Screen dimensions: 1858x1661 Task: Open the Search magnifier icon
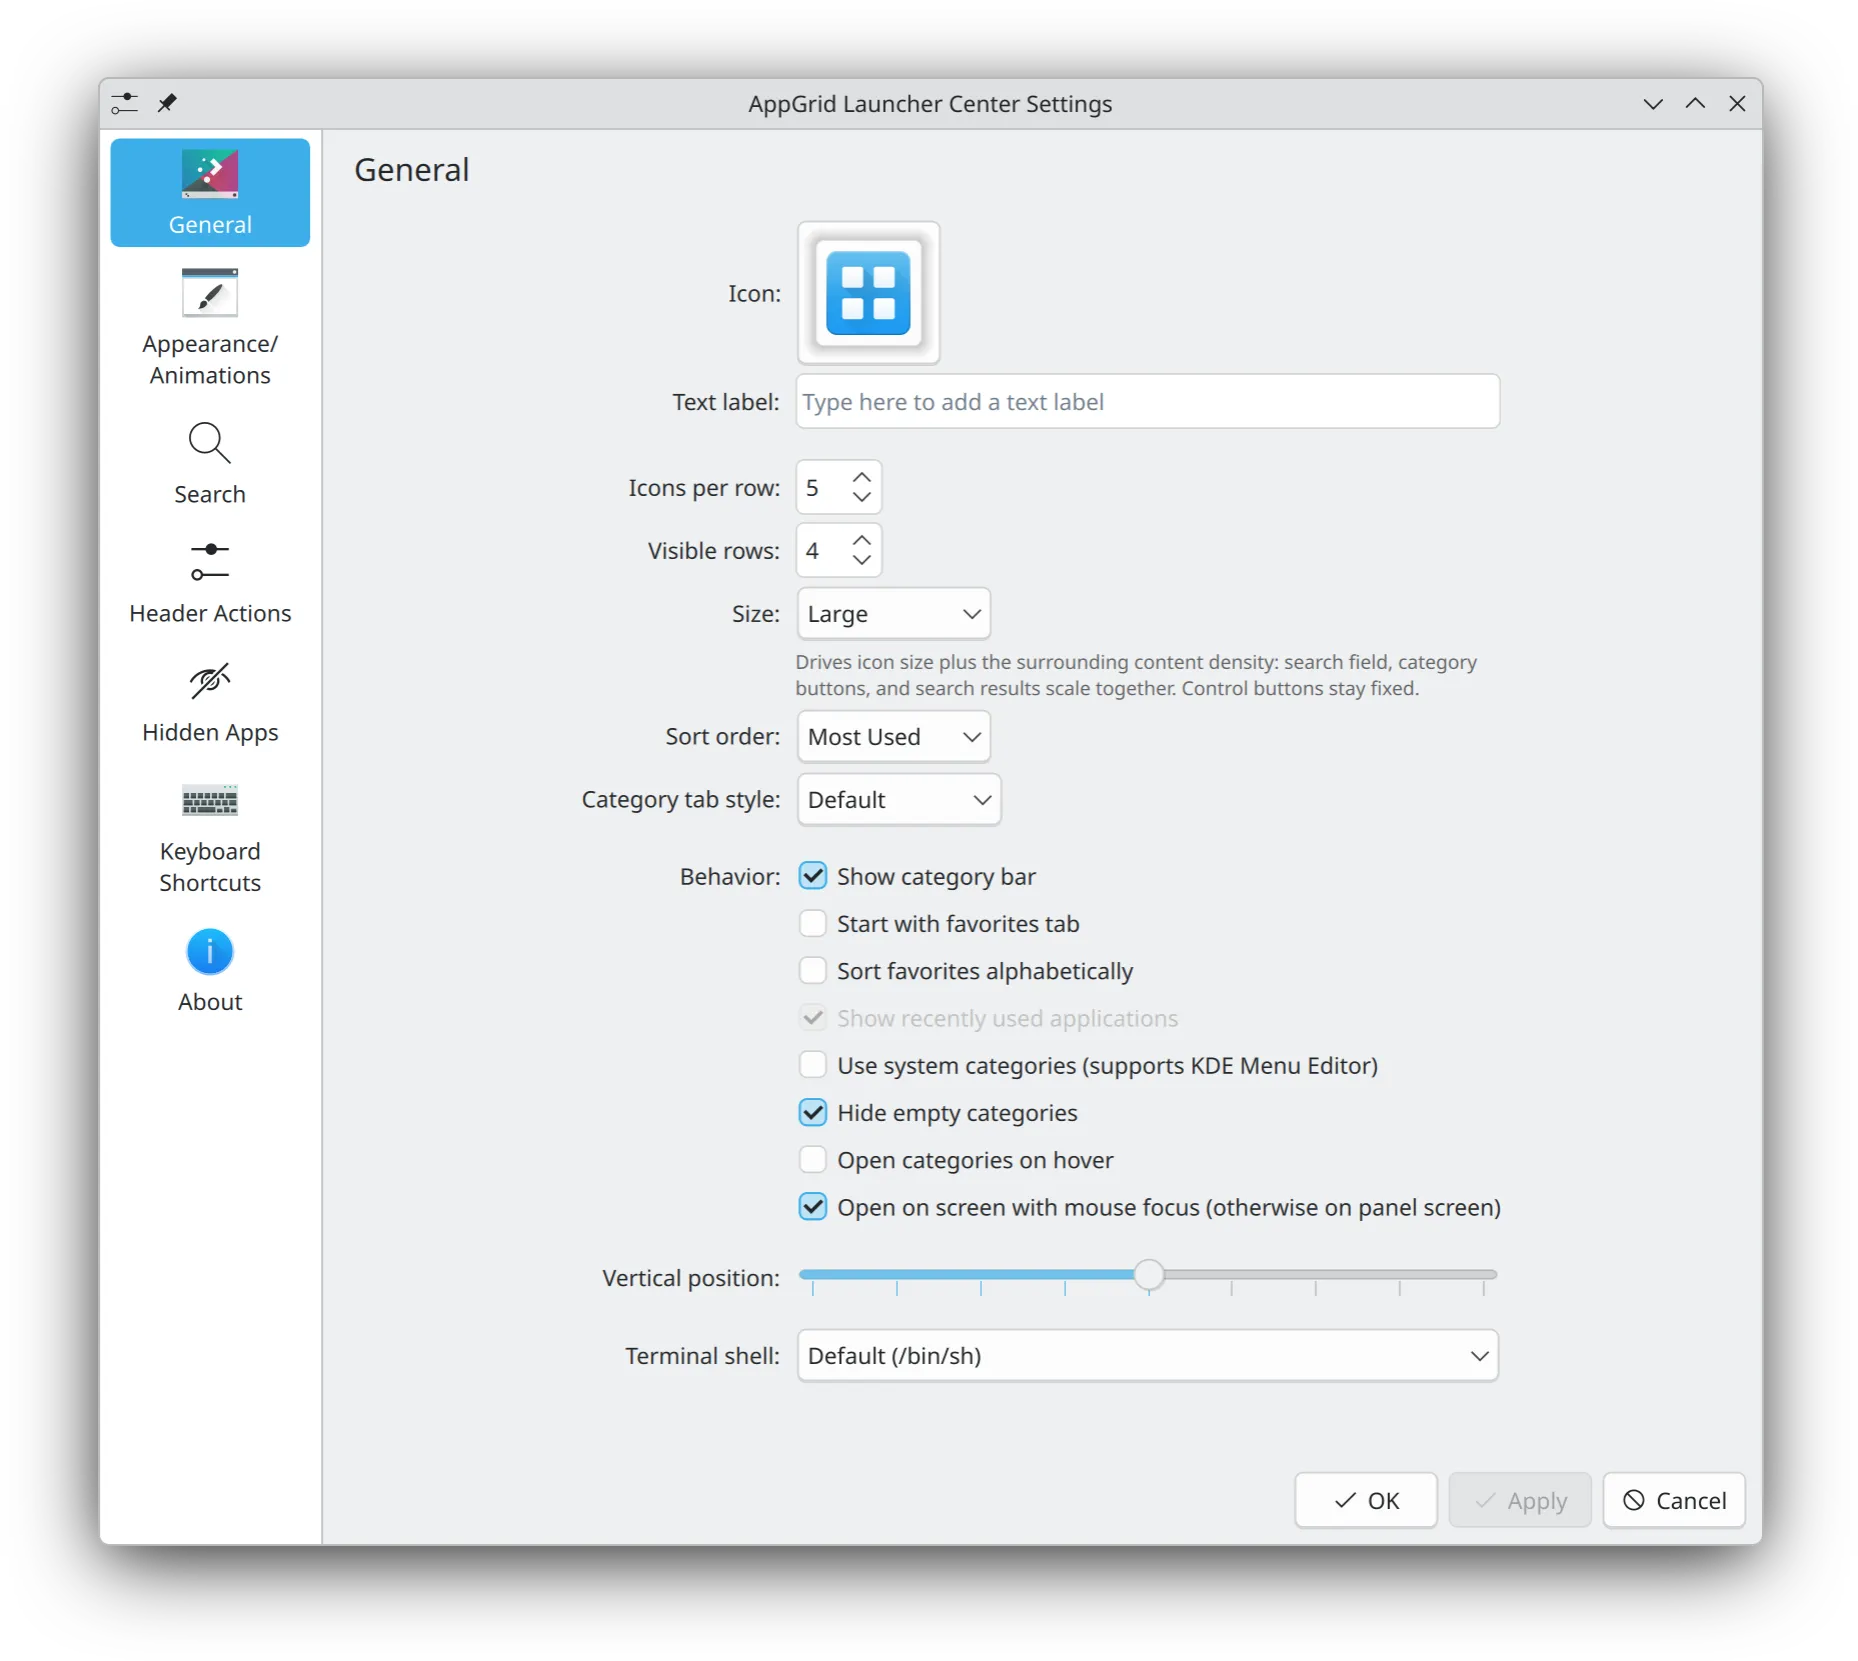210,443
